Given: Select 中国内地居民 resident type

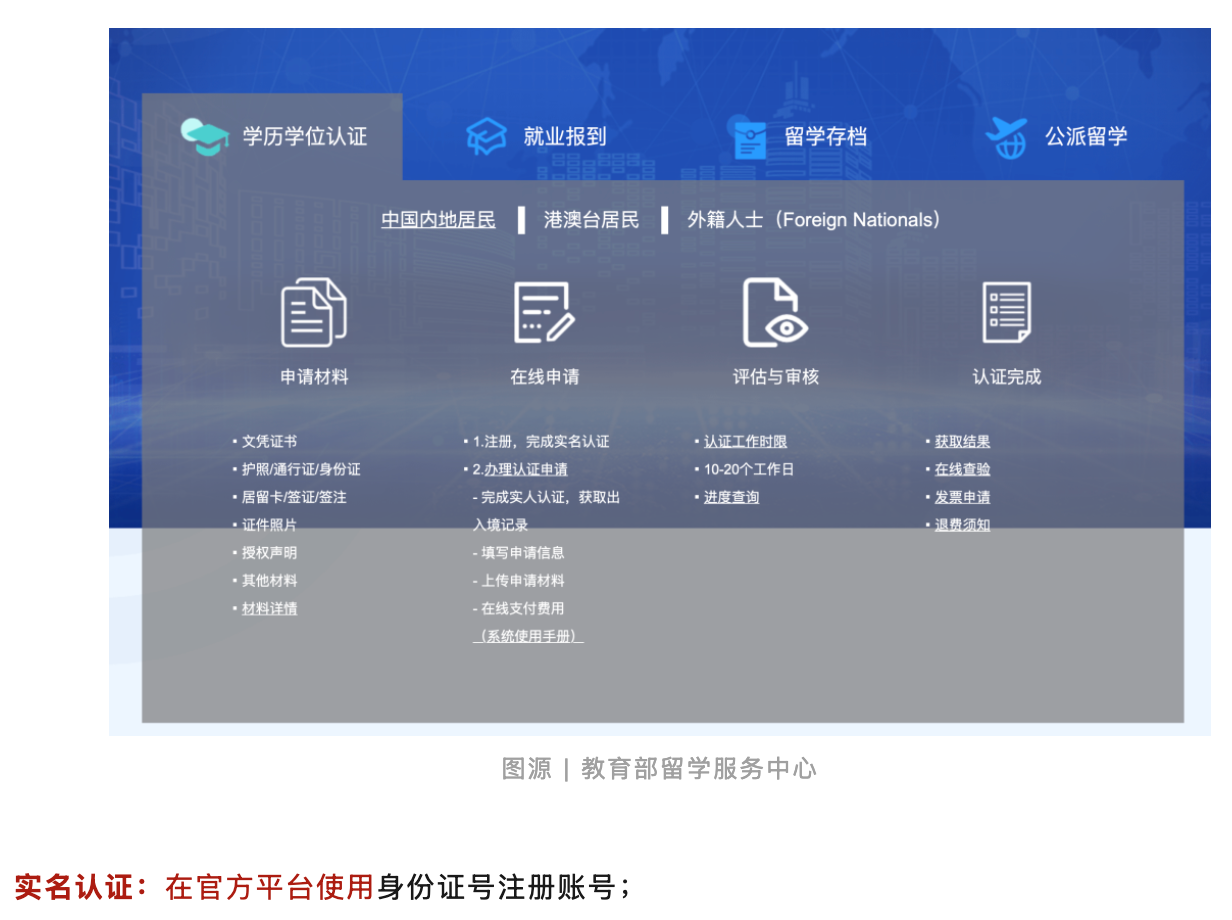Looking at the screenshot, I should (438, 220).
